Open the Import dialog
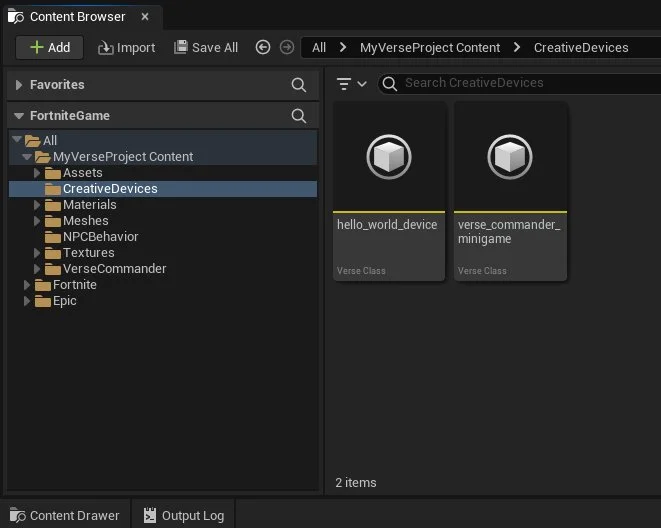Screen dimensions: 661x528 point(126,48)
